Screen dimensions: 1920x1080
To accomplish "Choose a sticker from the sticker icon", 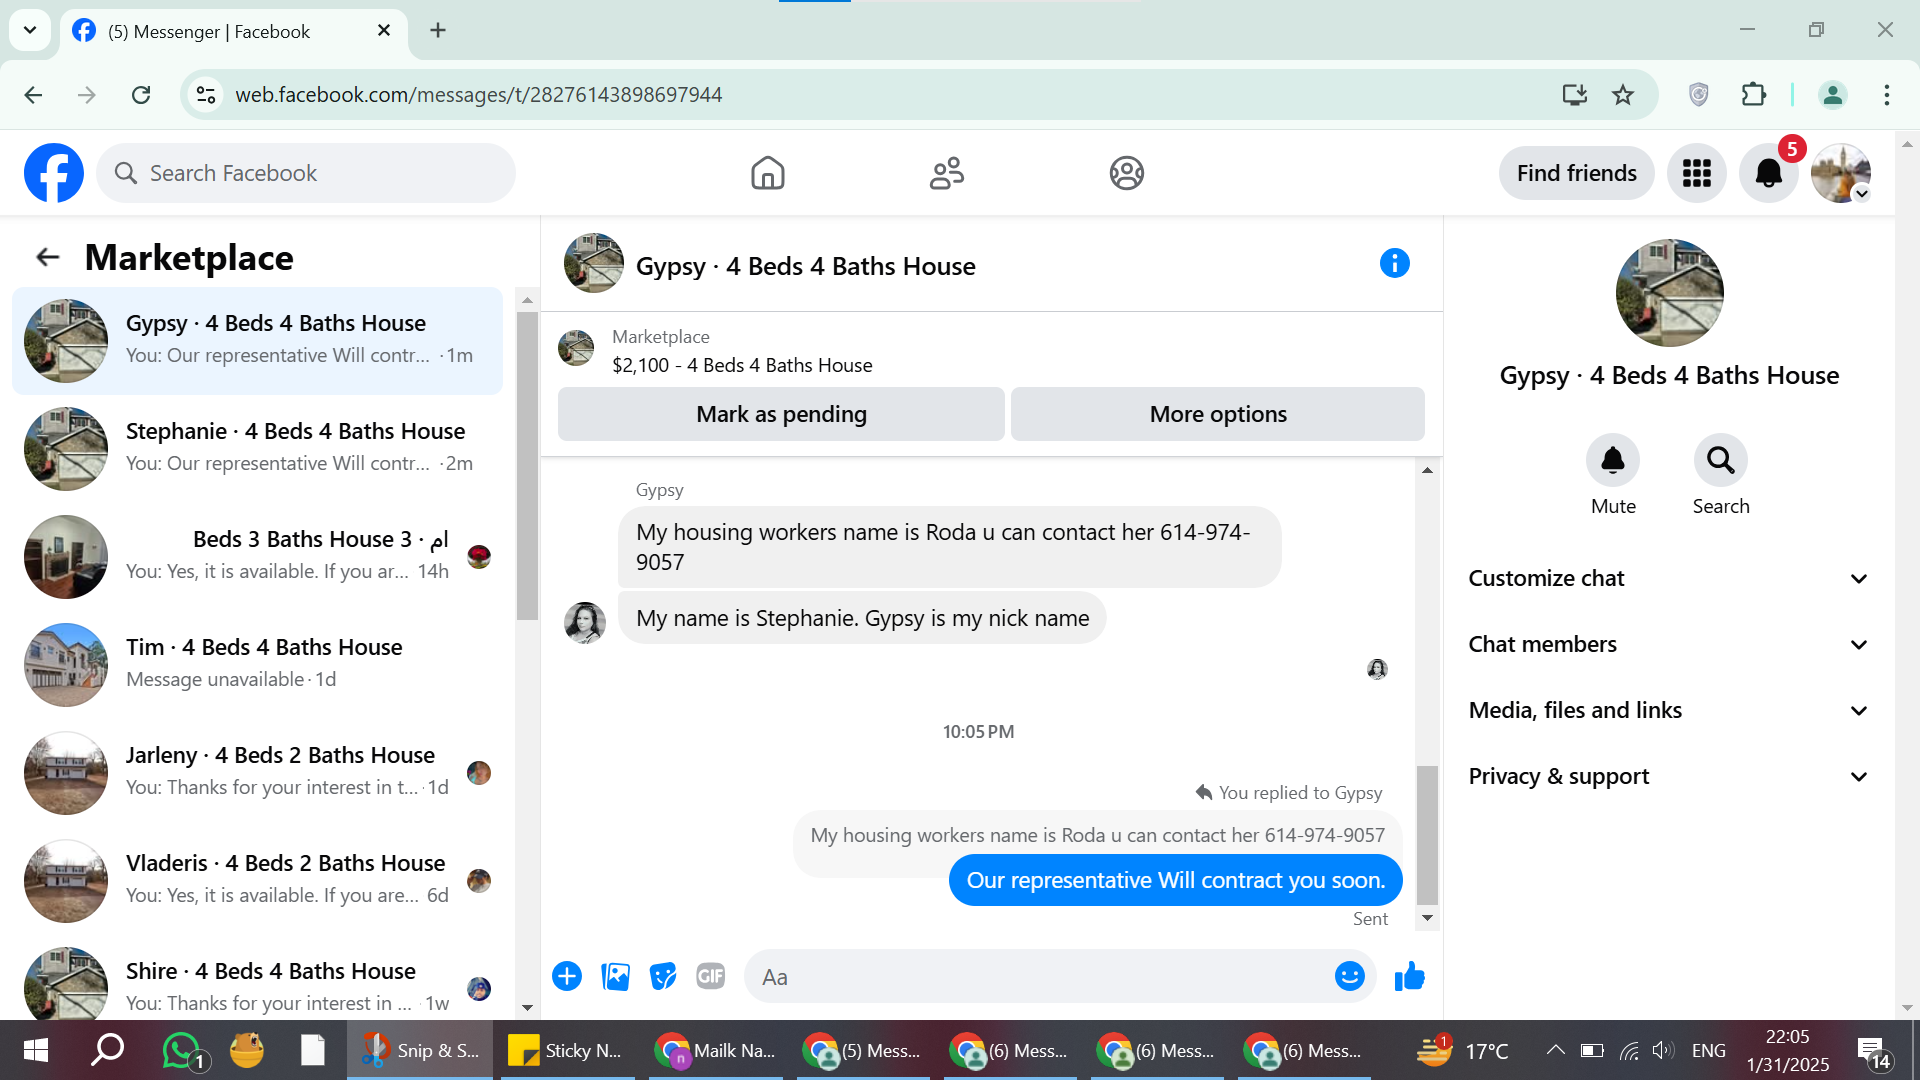I will tap(663, 976).
